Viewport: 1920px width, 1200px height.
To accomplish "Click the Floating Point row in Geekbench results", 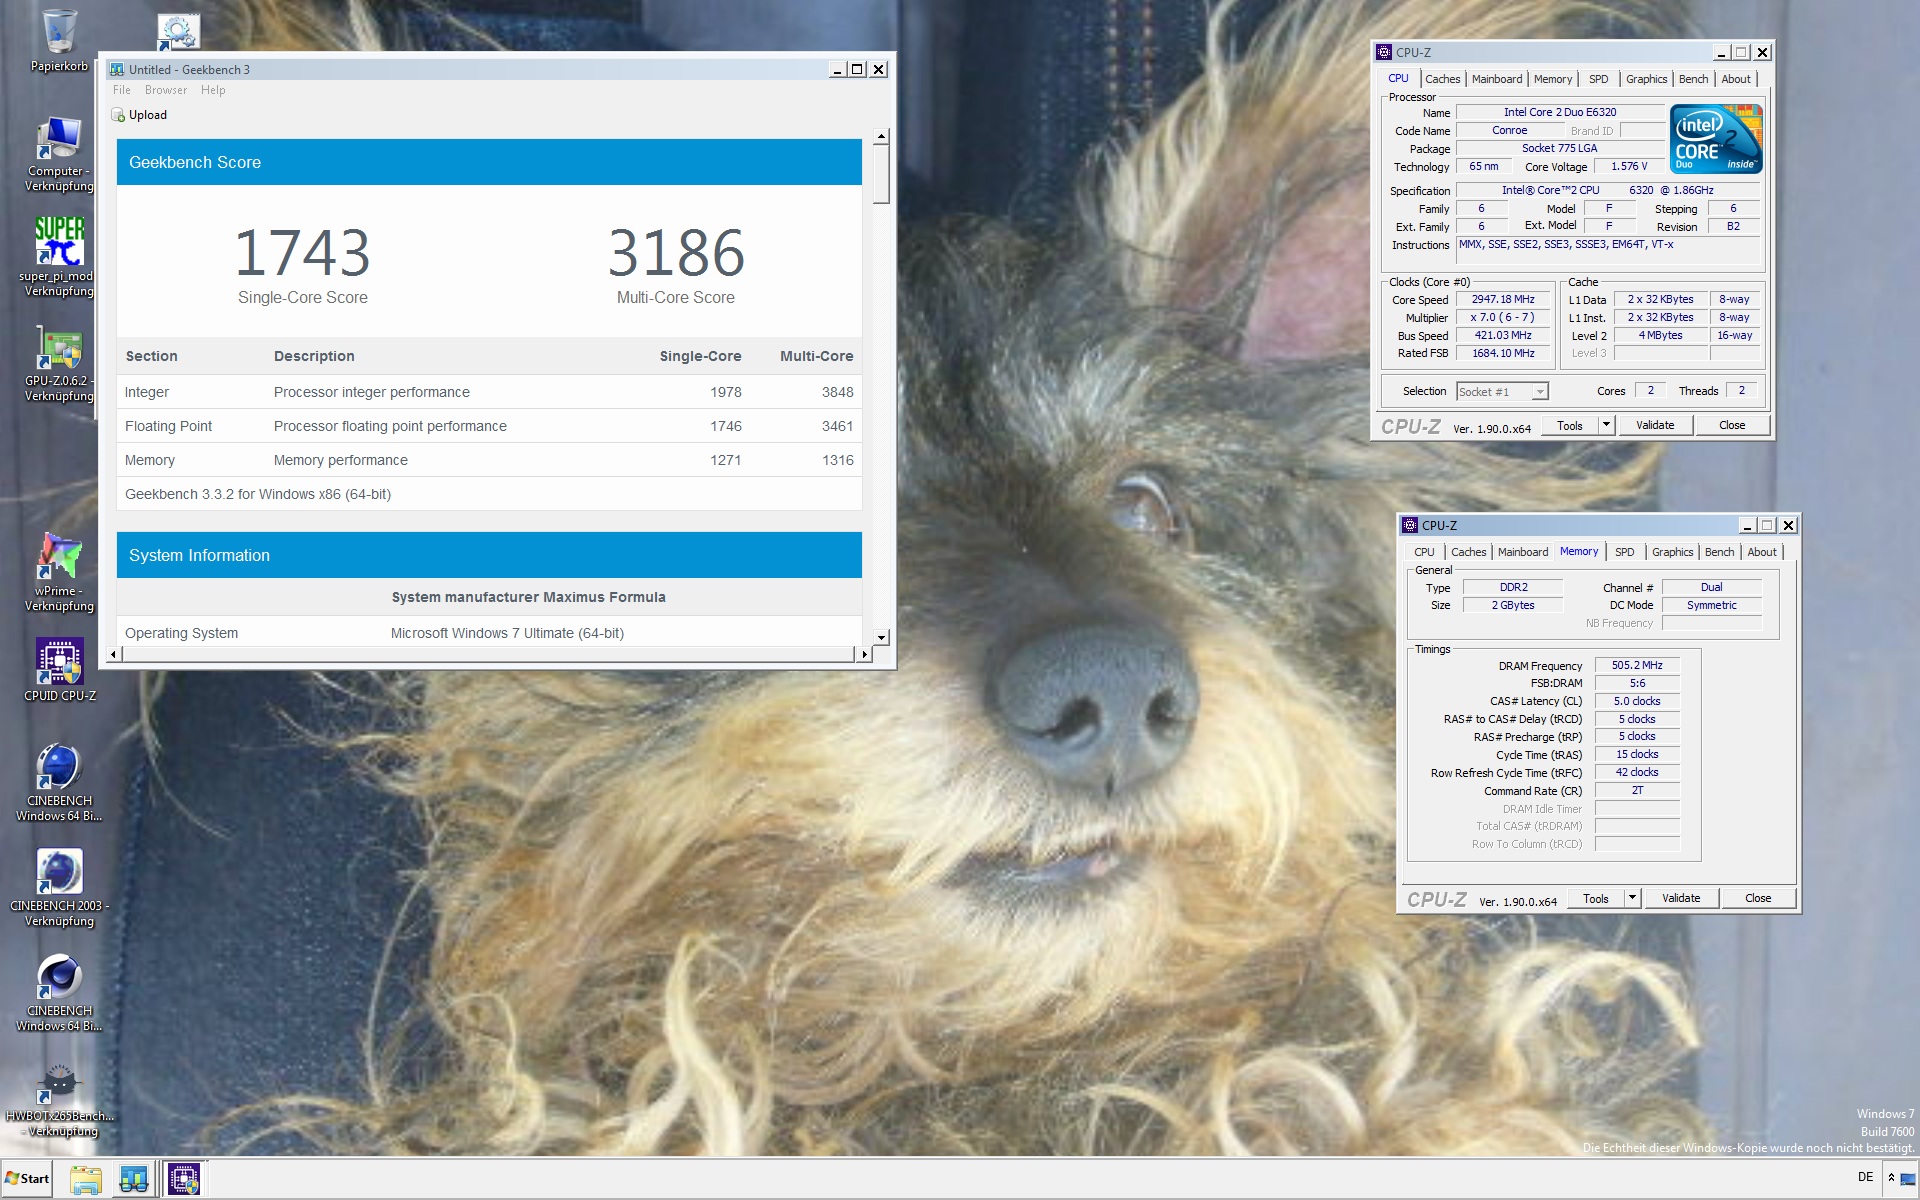I will pos(489,426).
